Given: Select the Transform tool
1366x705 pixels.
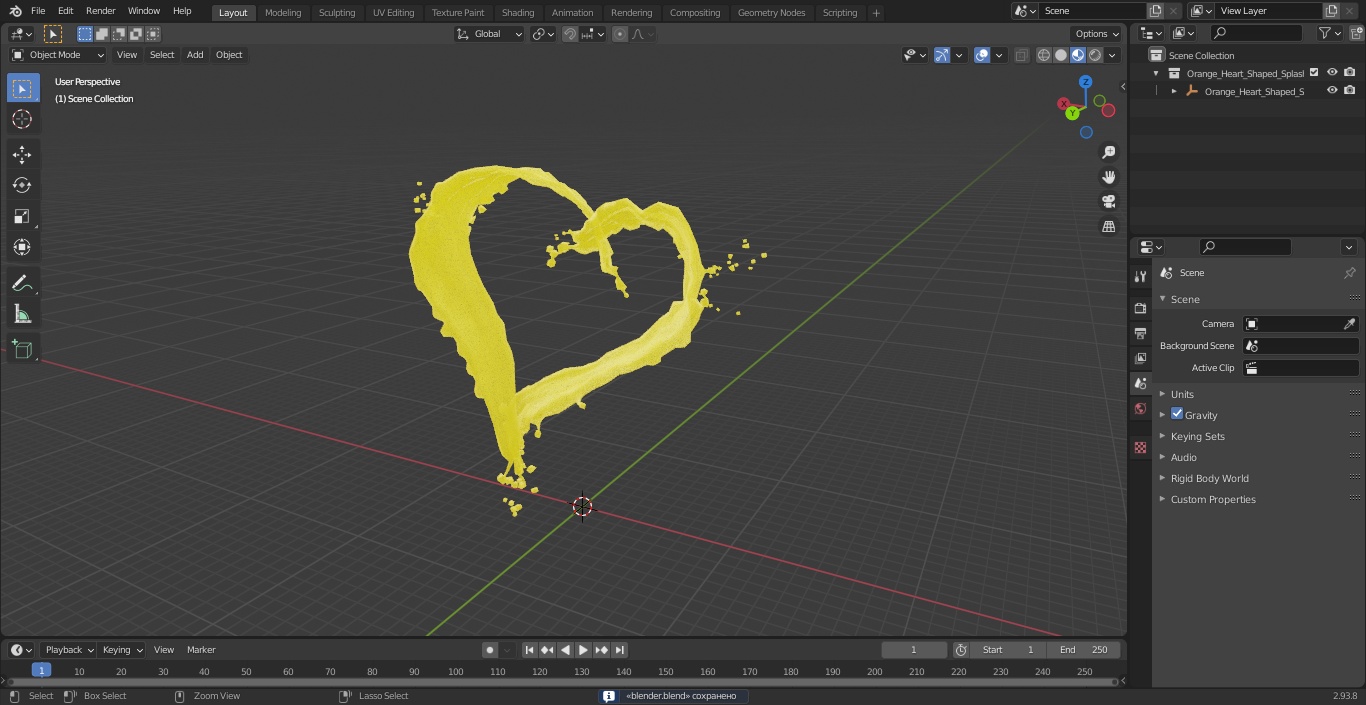Looking at the screenshot, I should pos(22,247).
